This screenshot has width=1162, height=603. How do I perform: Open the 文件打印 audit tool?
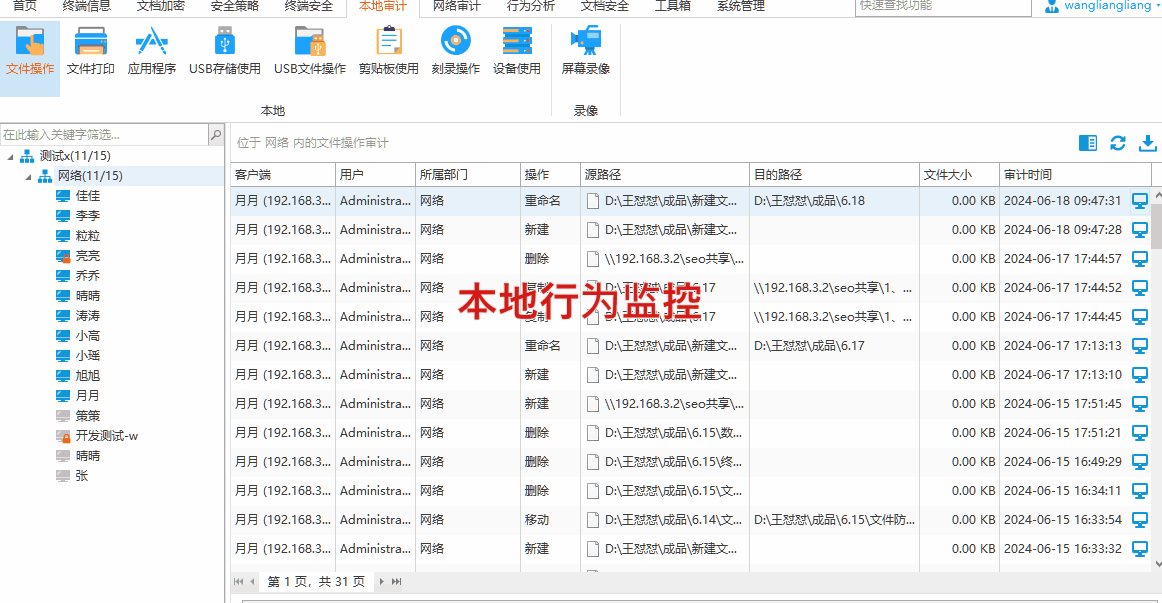coord(90,51)
